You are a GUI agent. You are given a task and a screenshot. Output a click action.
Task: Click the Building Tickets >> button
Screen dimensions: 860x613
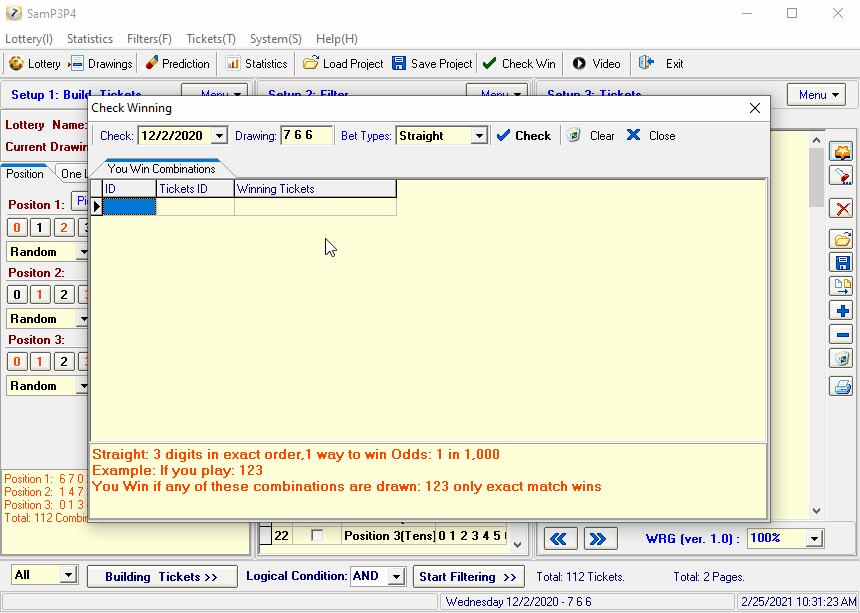pos(162,577)
